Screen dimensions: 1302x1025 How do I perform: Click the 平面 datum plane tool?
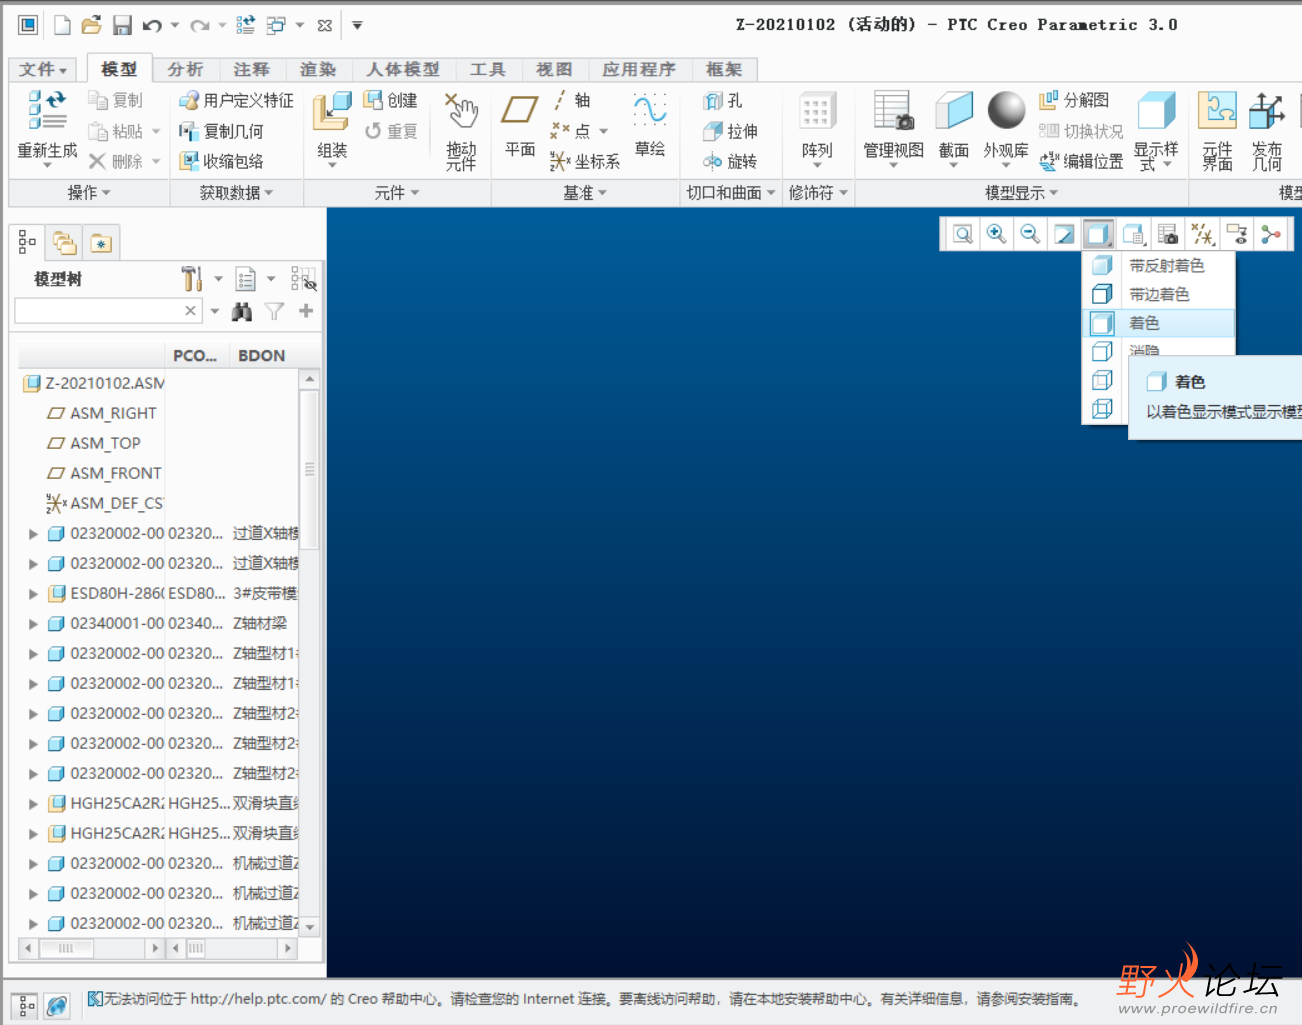click(x=520, y=127)
